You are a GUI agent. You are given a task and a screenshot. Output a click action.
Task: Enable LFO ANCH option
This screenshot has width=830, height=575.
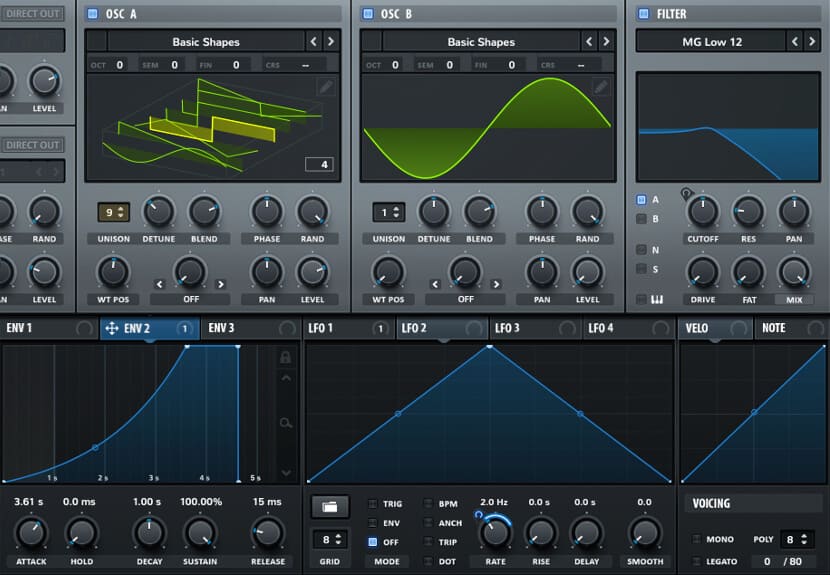[428, 523]
